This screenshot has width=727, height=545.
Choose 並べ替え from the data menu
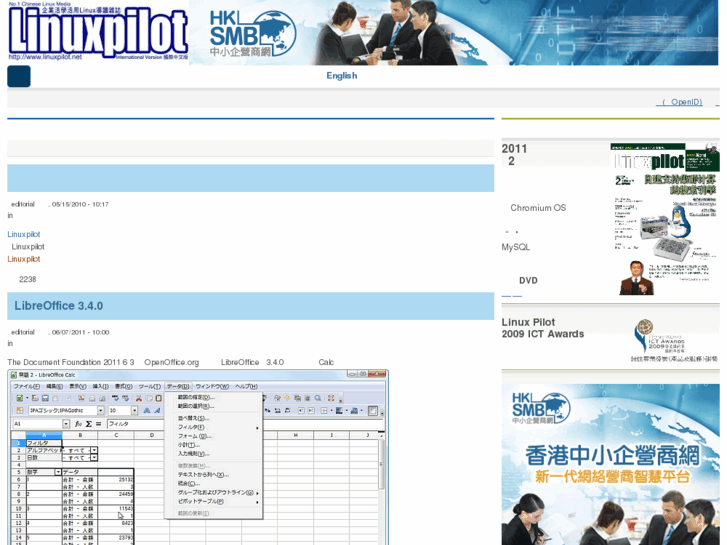(193, 418)
